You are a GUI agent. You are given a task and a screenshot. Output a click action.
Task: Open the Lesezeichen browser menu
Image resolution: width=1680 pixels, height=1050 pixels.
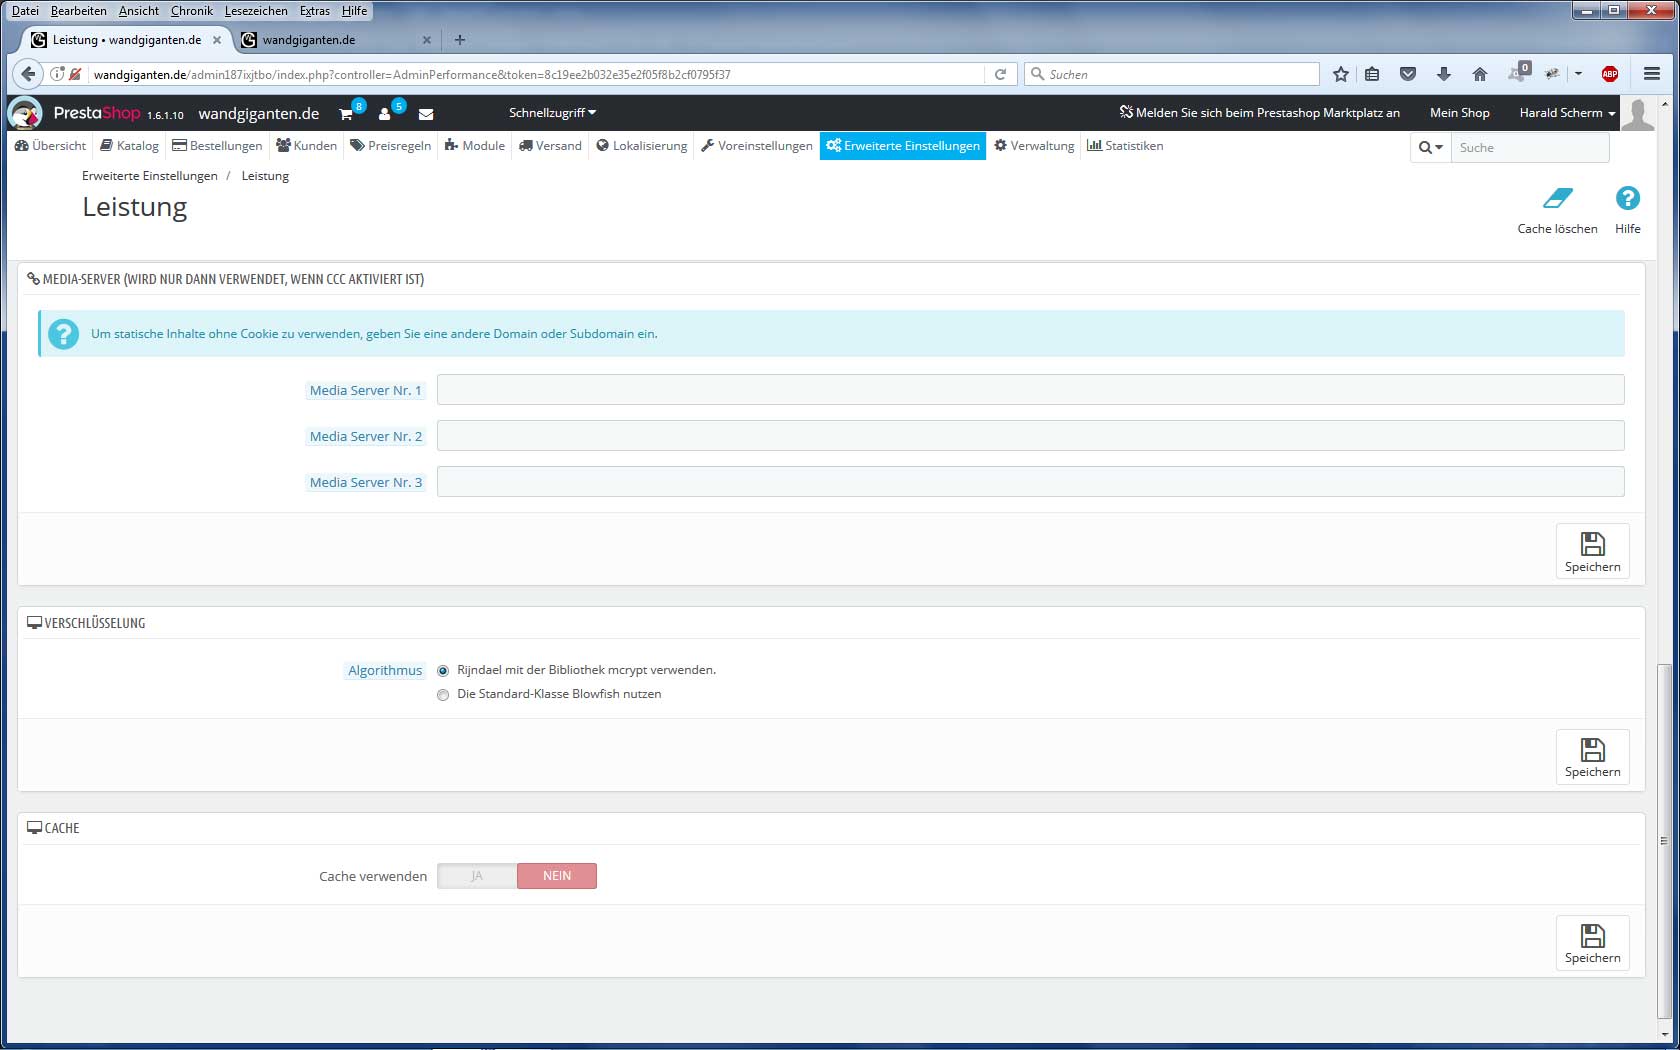tap(256, 11)
